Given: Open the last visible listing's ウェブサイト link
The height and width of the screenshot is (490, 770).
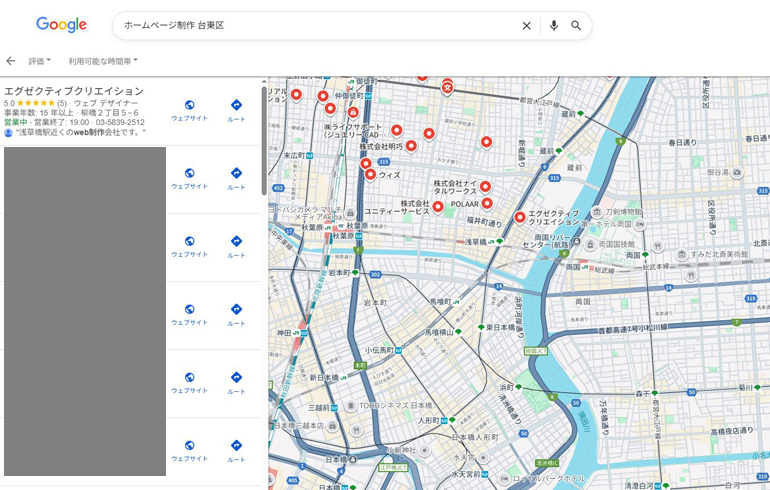Looking at the screenshot, I should (x=189, y=450).
